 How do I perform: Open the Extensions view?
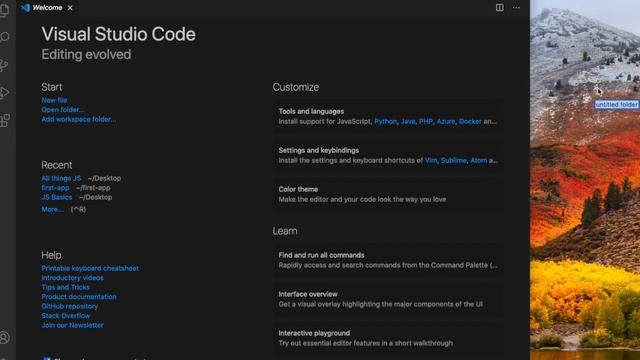pos(4,120)
